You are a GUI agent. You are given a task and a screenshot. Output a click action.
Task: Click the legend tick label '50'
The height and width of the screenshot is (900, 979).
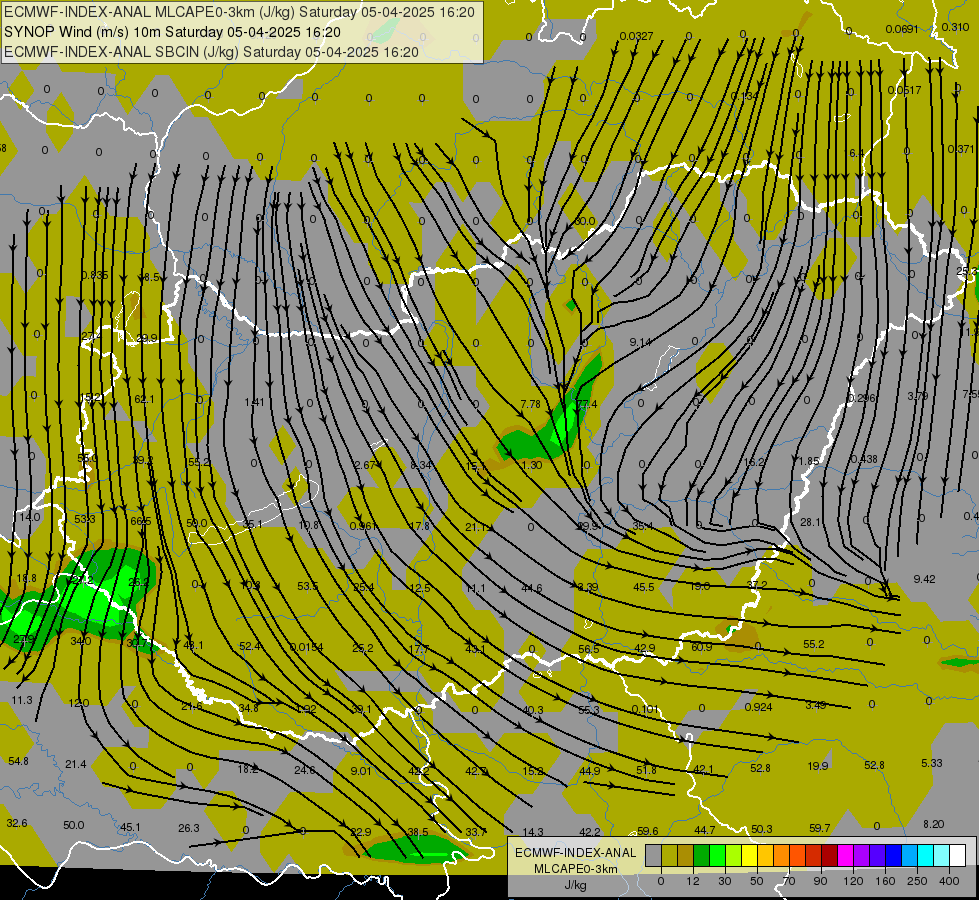[757, 881]
